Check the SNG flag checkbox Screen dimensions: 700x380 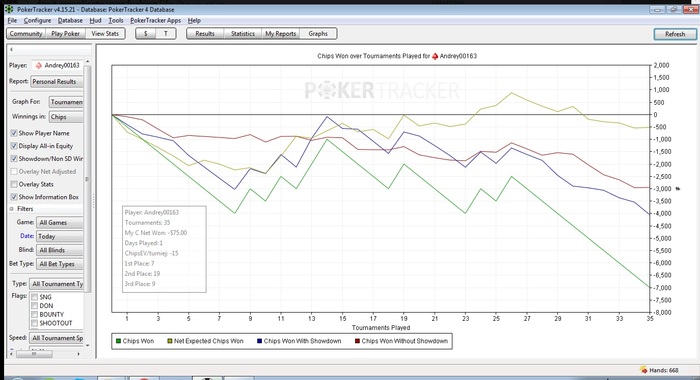34,297
